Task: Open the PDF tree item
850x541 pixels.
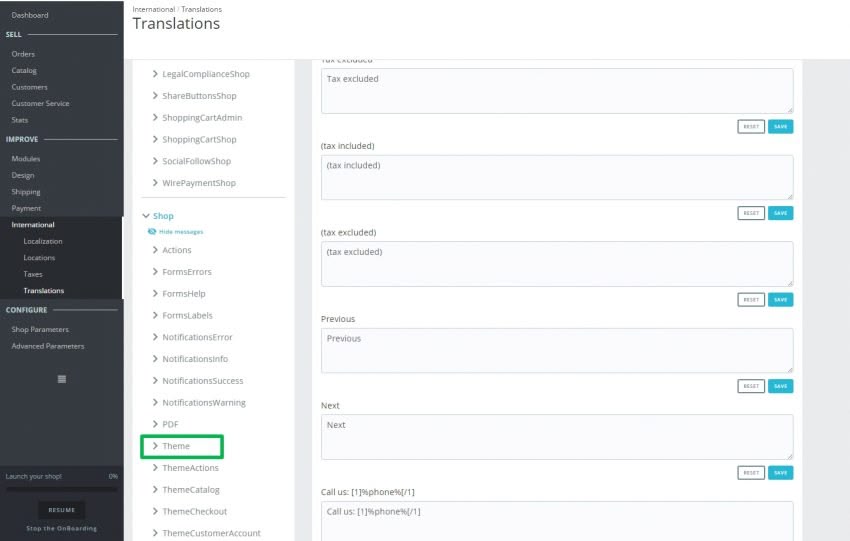Action: pos(170,424)
